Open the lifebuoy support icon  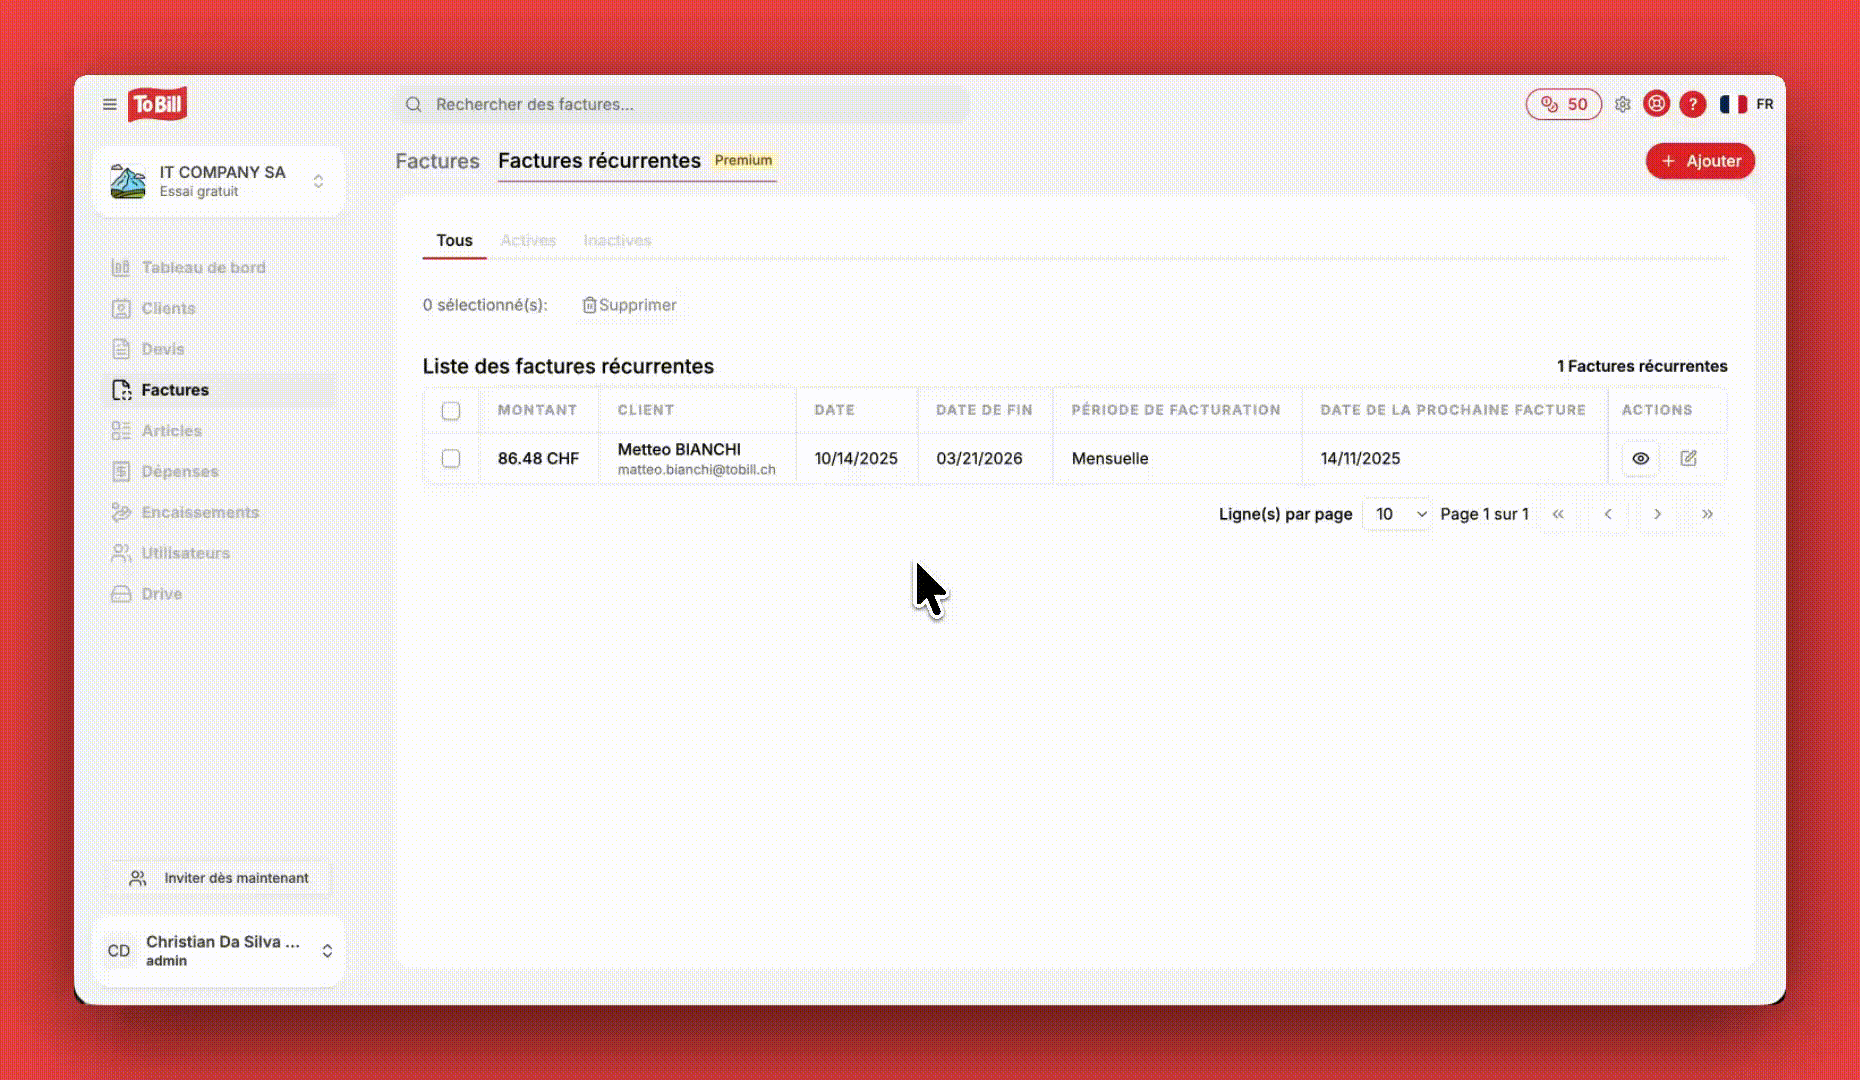click(1656, 104)
